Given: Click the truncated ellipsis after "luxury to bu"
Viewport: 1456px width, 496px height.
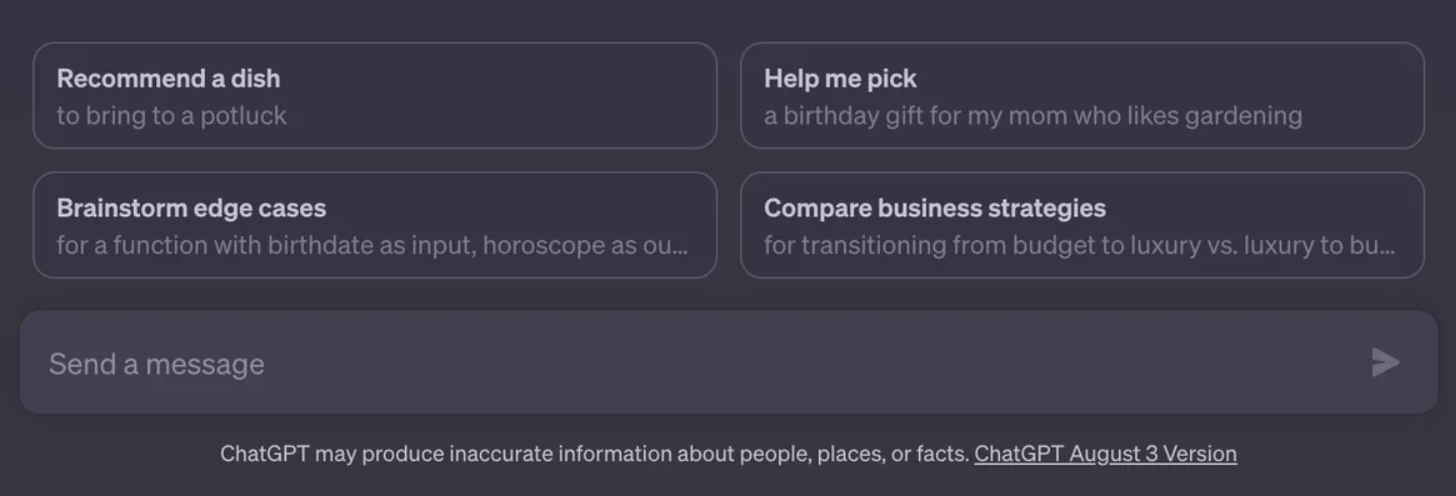Looking at the screenshot, I should coord(1386,247).
